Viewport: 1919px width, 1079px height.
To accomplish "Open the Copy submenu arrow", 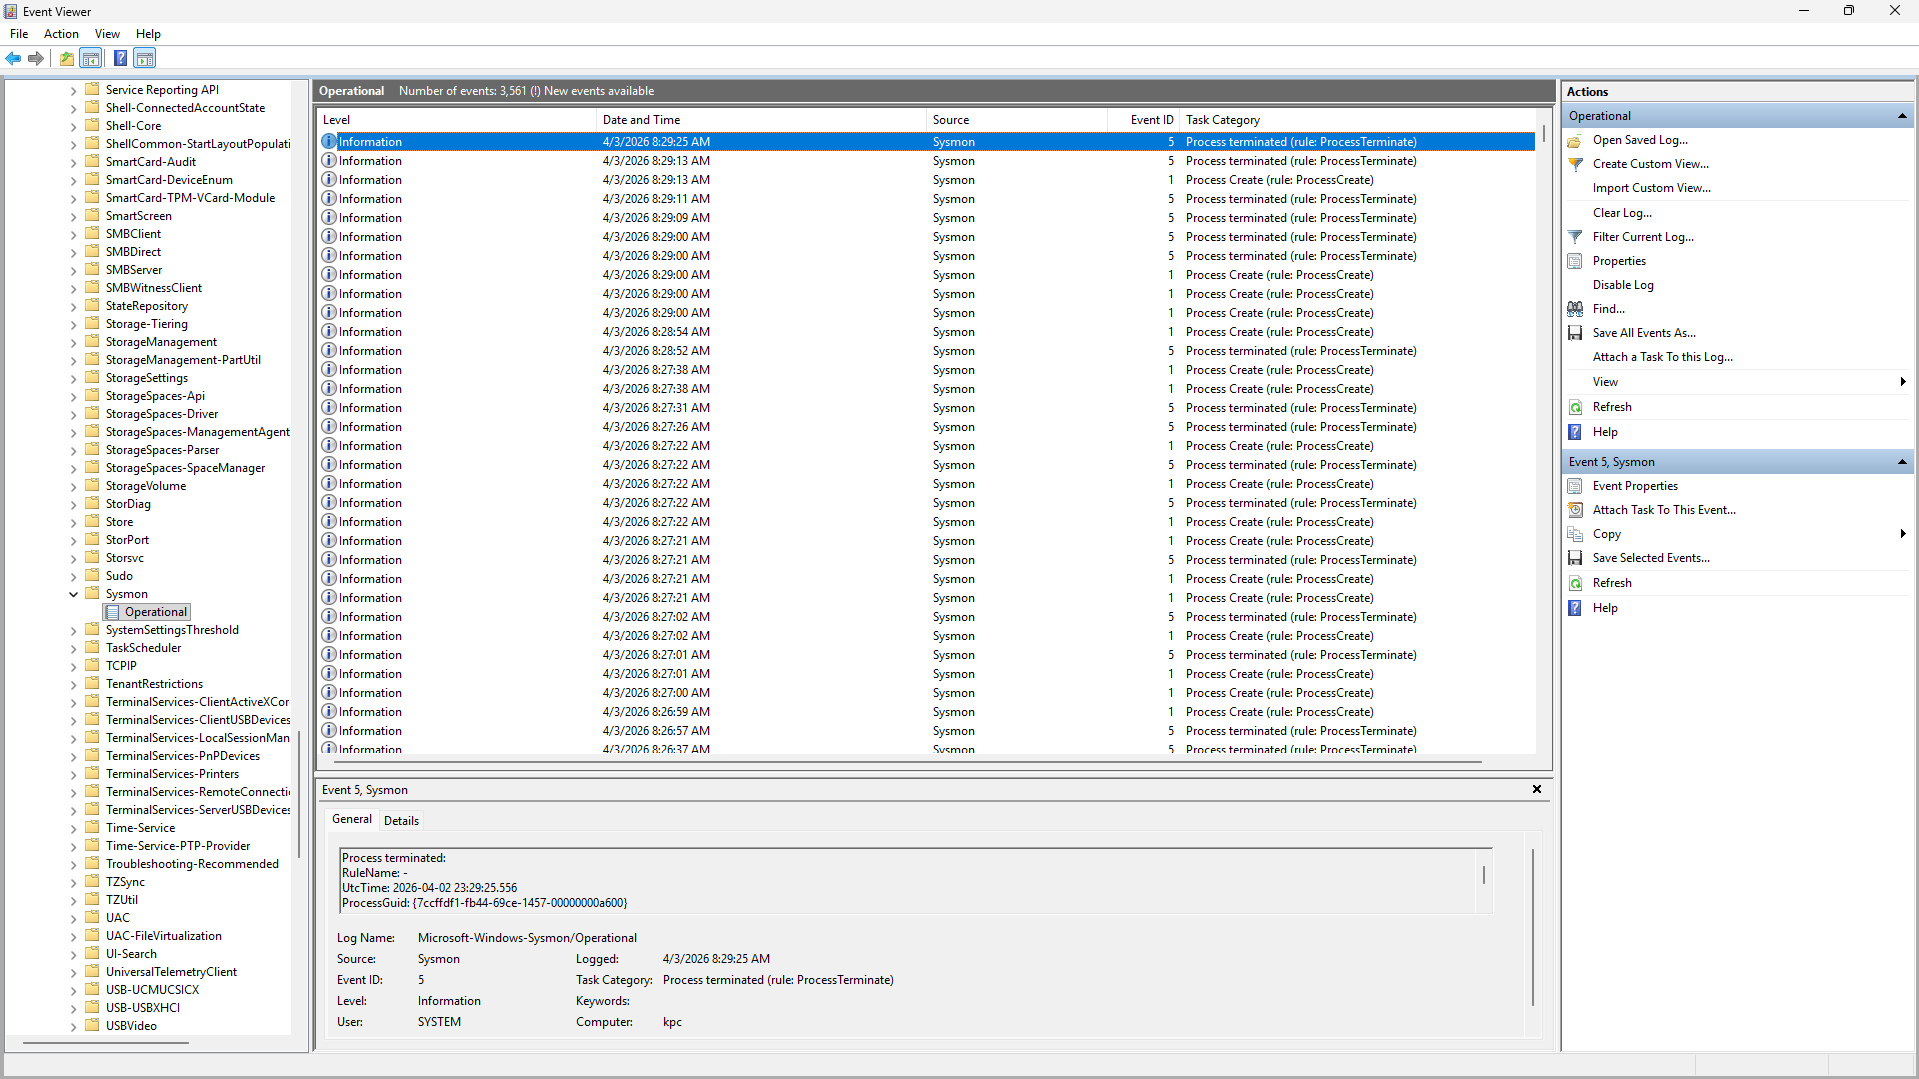I will click(x=1902, y=534).
